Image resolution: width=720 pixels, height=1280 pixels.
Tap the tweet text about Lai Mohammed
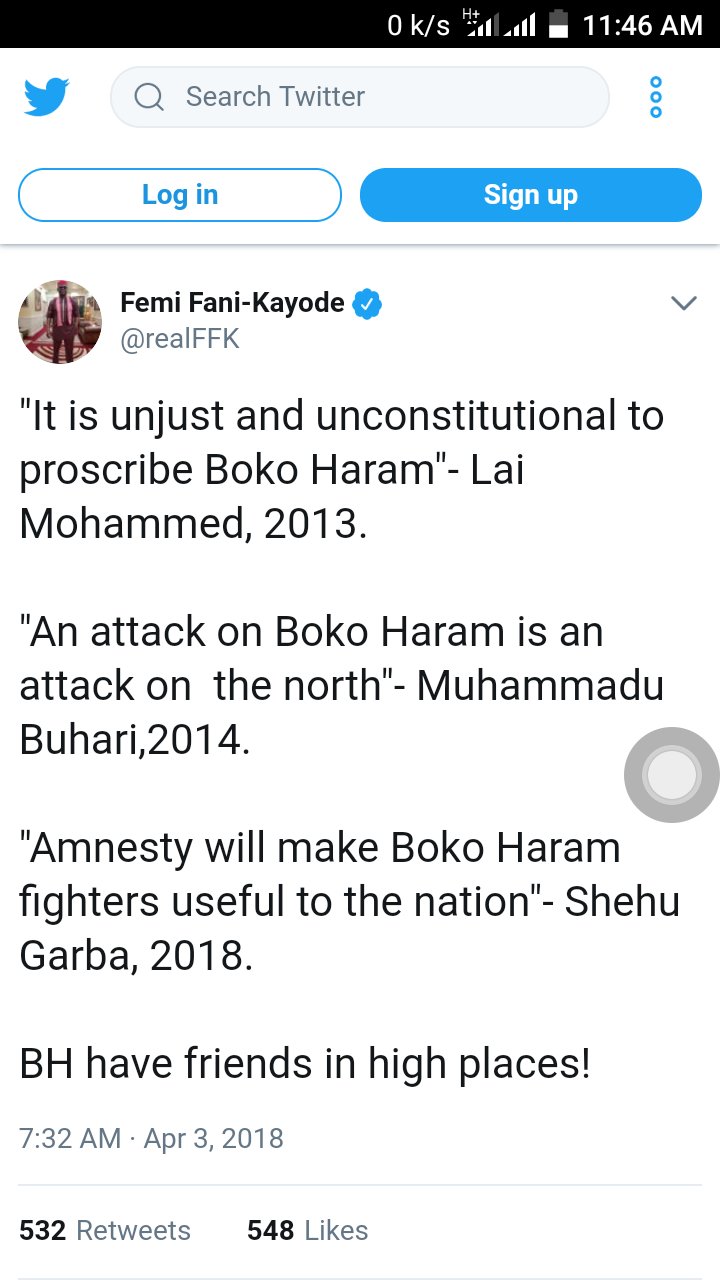(342, 470)
